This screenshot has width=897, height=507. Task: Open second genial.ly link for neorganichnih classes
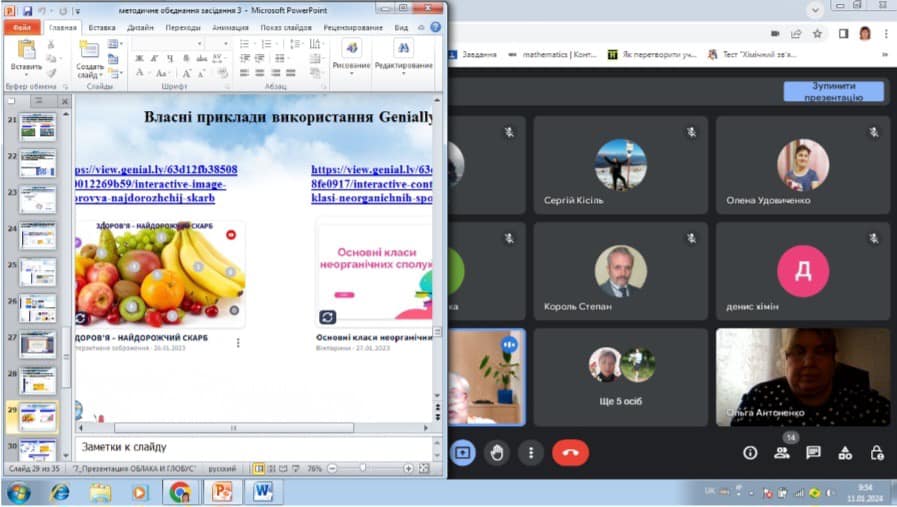tap(371, 184)
